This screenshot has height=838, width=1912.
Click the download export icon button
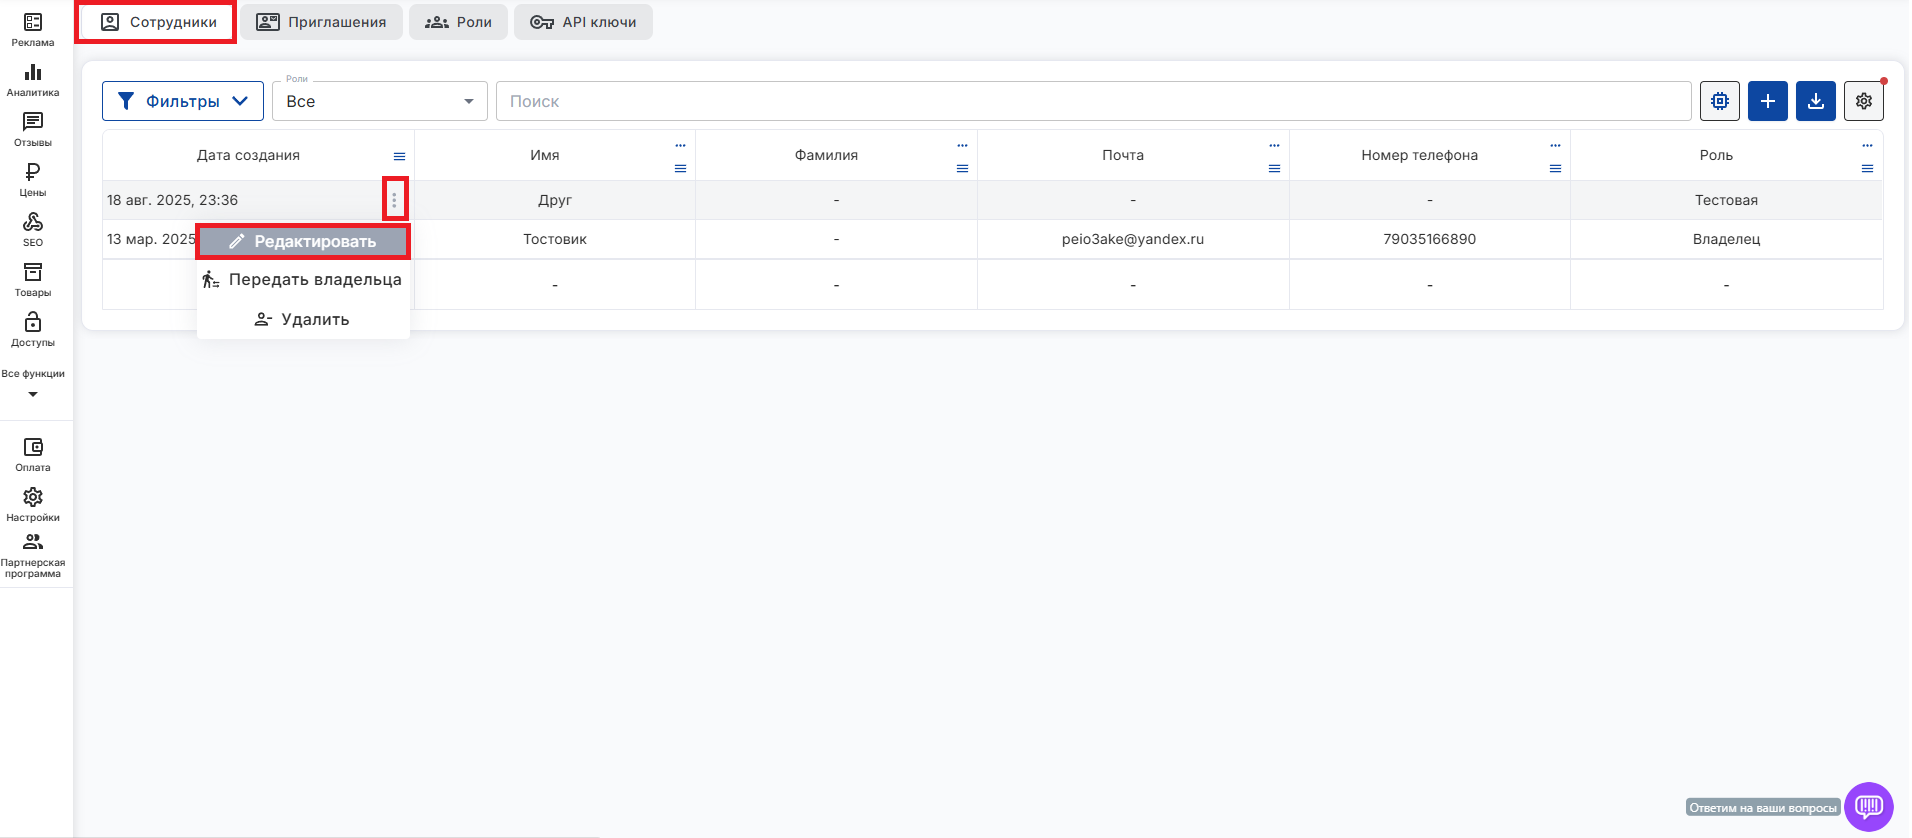click(1815, 101)
